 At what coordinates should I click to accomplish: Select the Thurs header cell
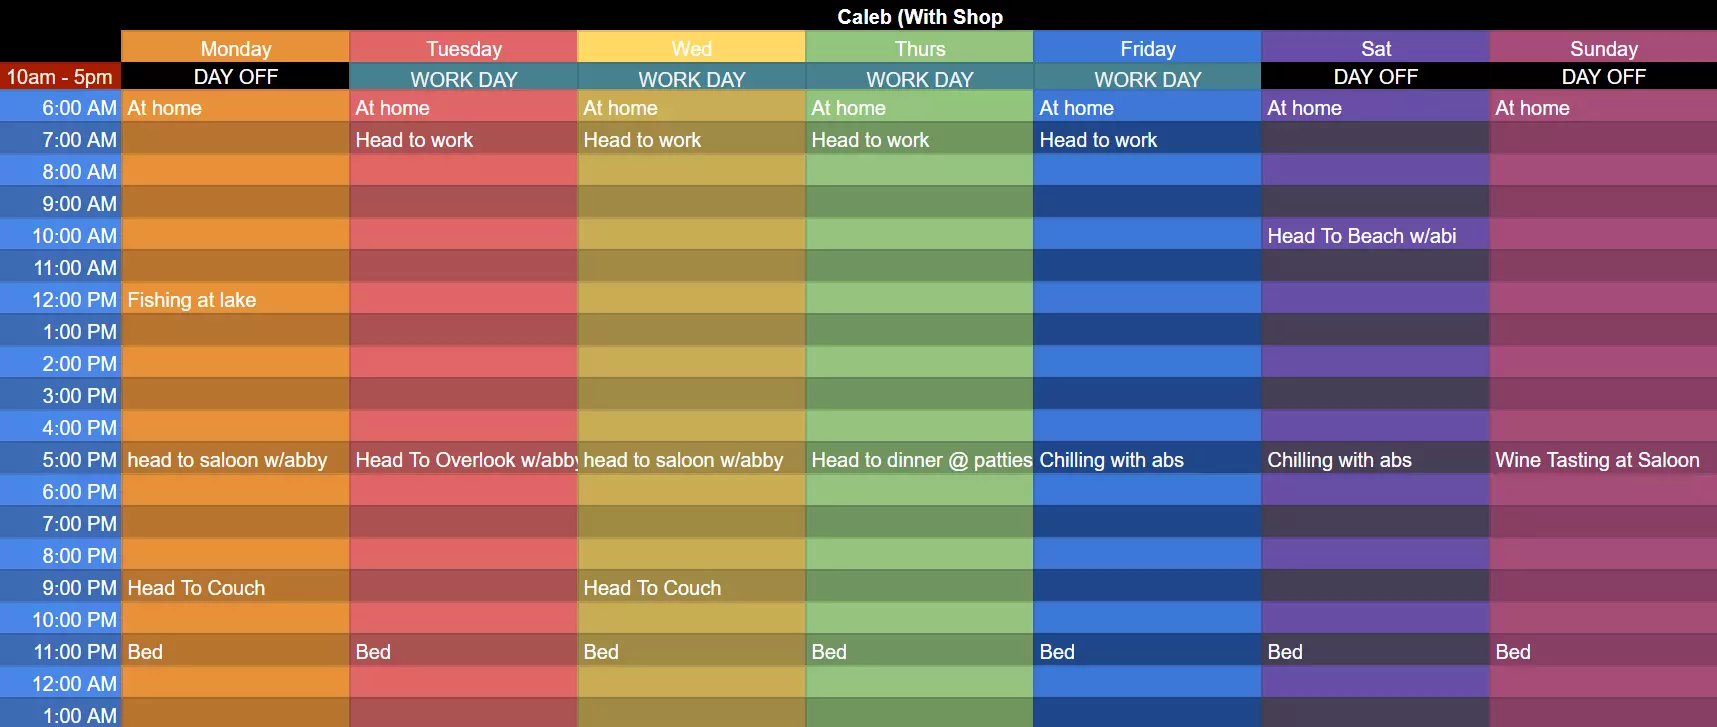pos(919,48)
